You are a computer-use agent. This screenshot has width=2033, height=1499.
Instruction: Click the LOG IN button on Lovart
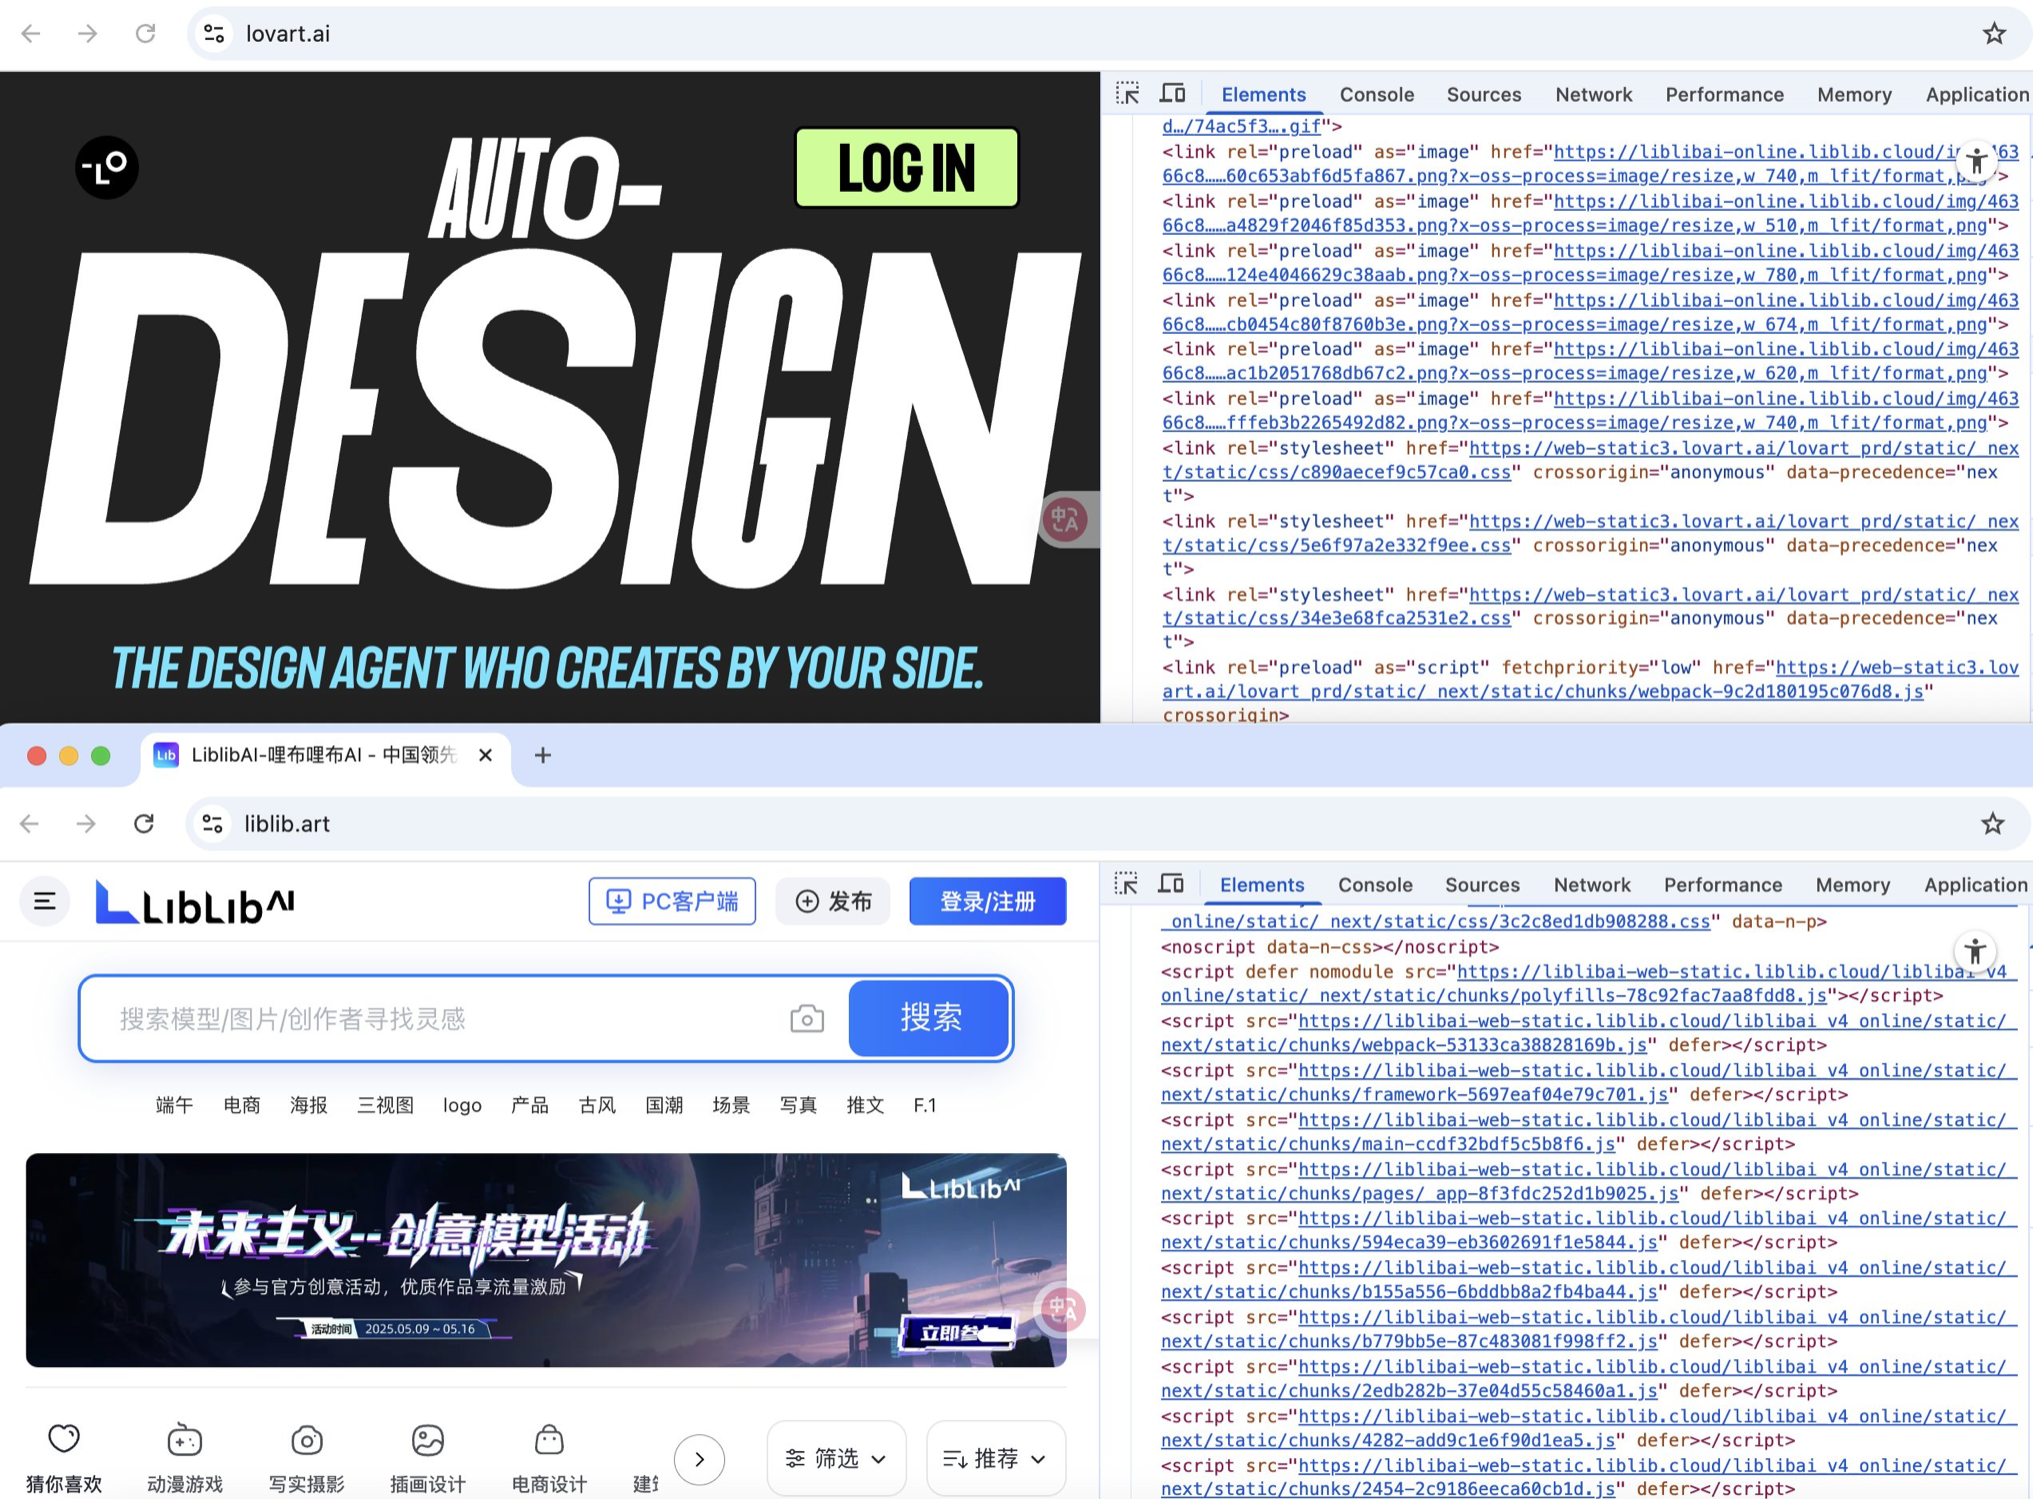pos(906,167)
